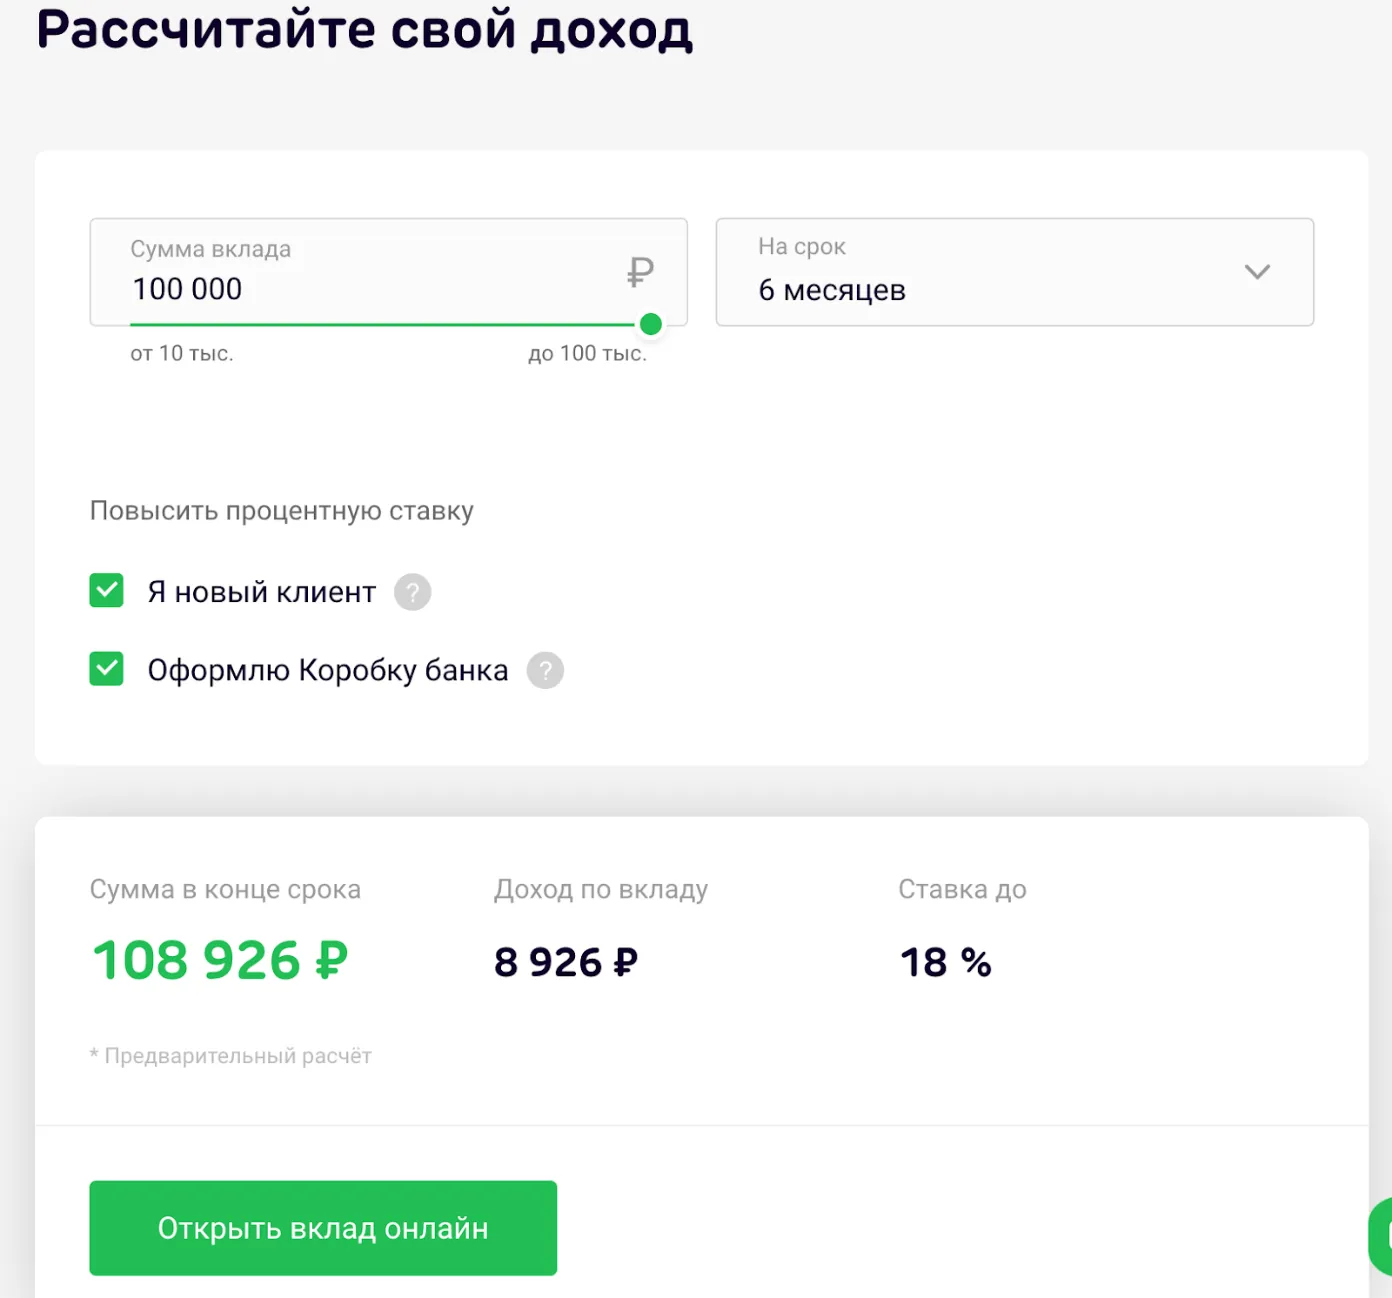The width and height of the screenshot is (1392, 1298).
Task: Click the "от 10 тыс." minimum label
Action: pyautogui.click(x=181, y=354)
